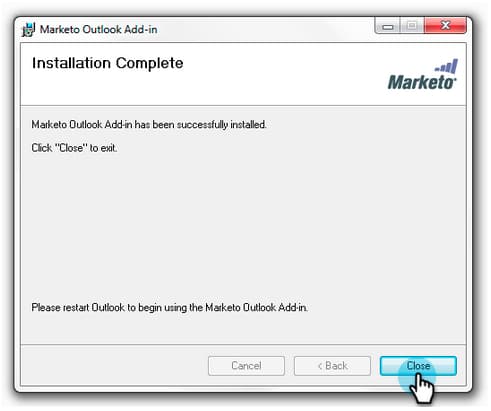The image size is (491, 411).
Task: Click the greyed-out maximize button
Action: pyautogui.click(x=412, y=26)
